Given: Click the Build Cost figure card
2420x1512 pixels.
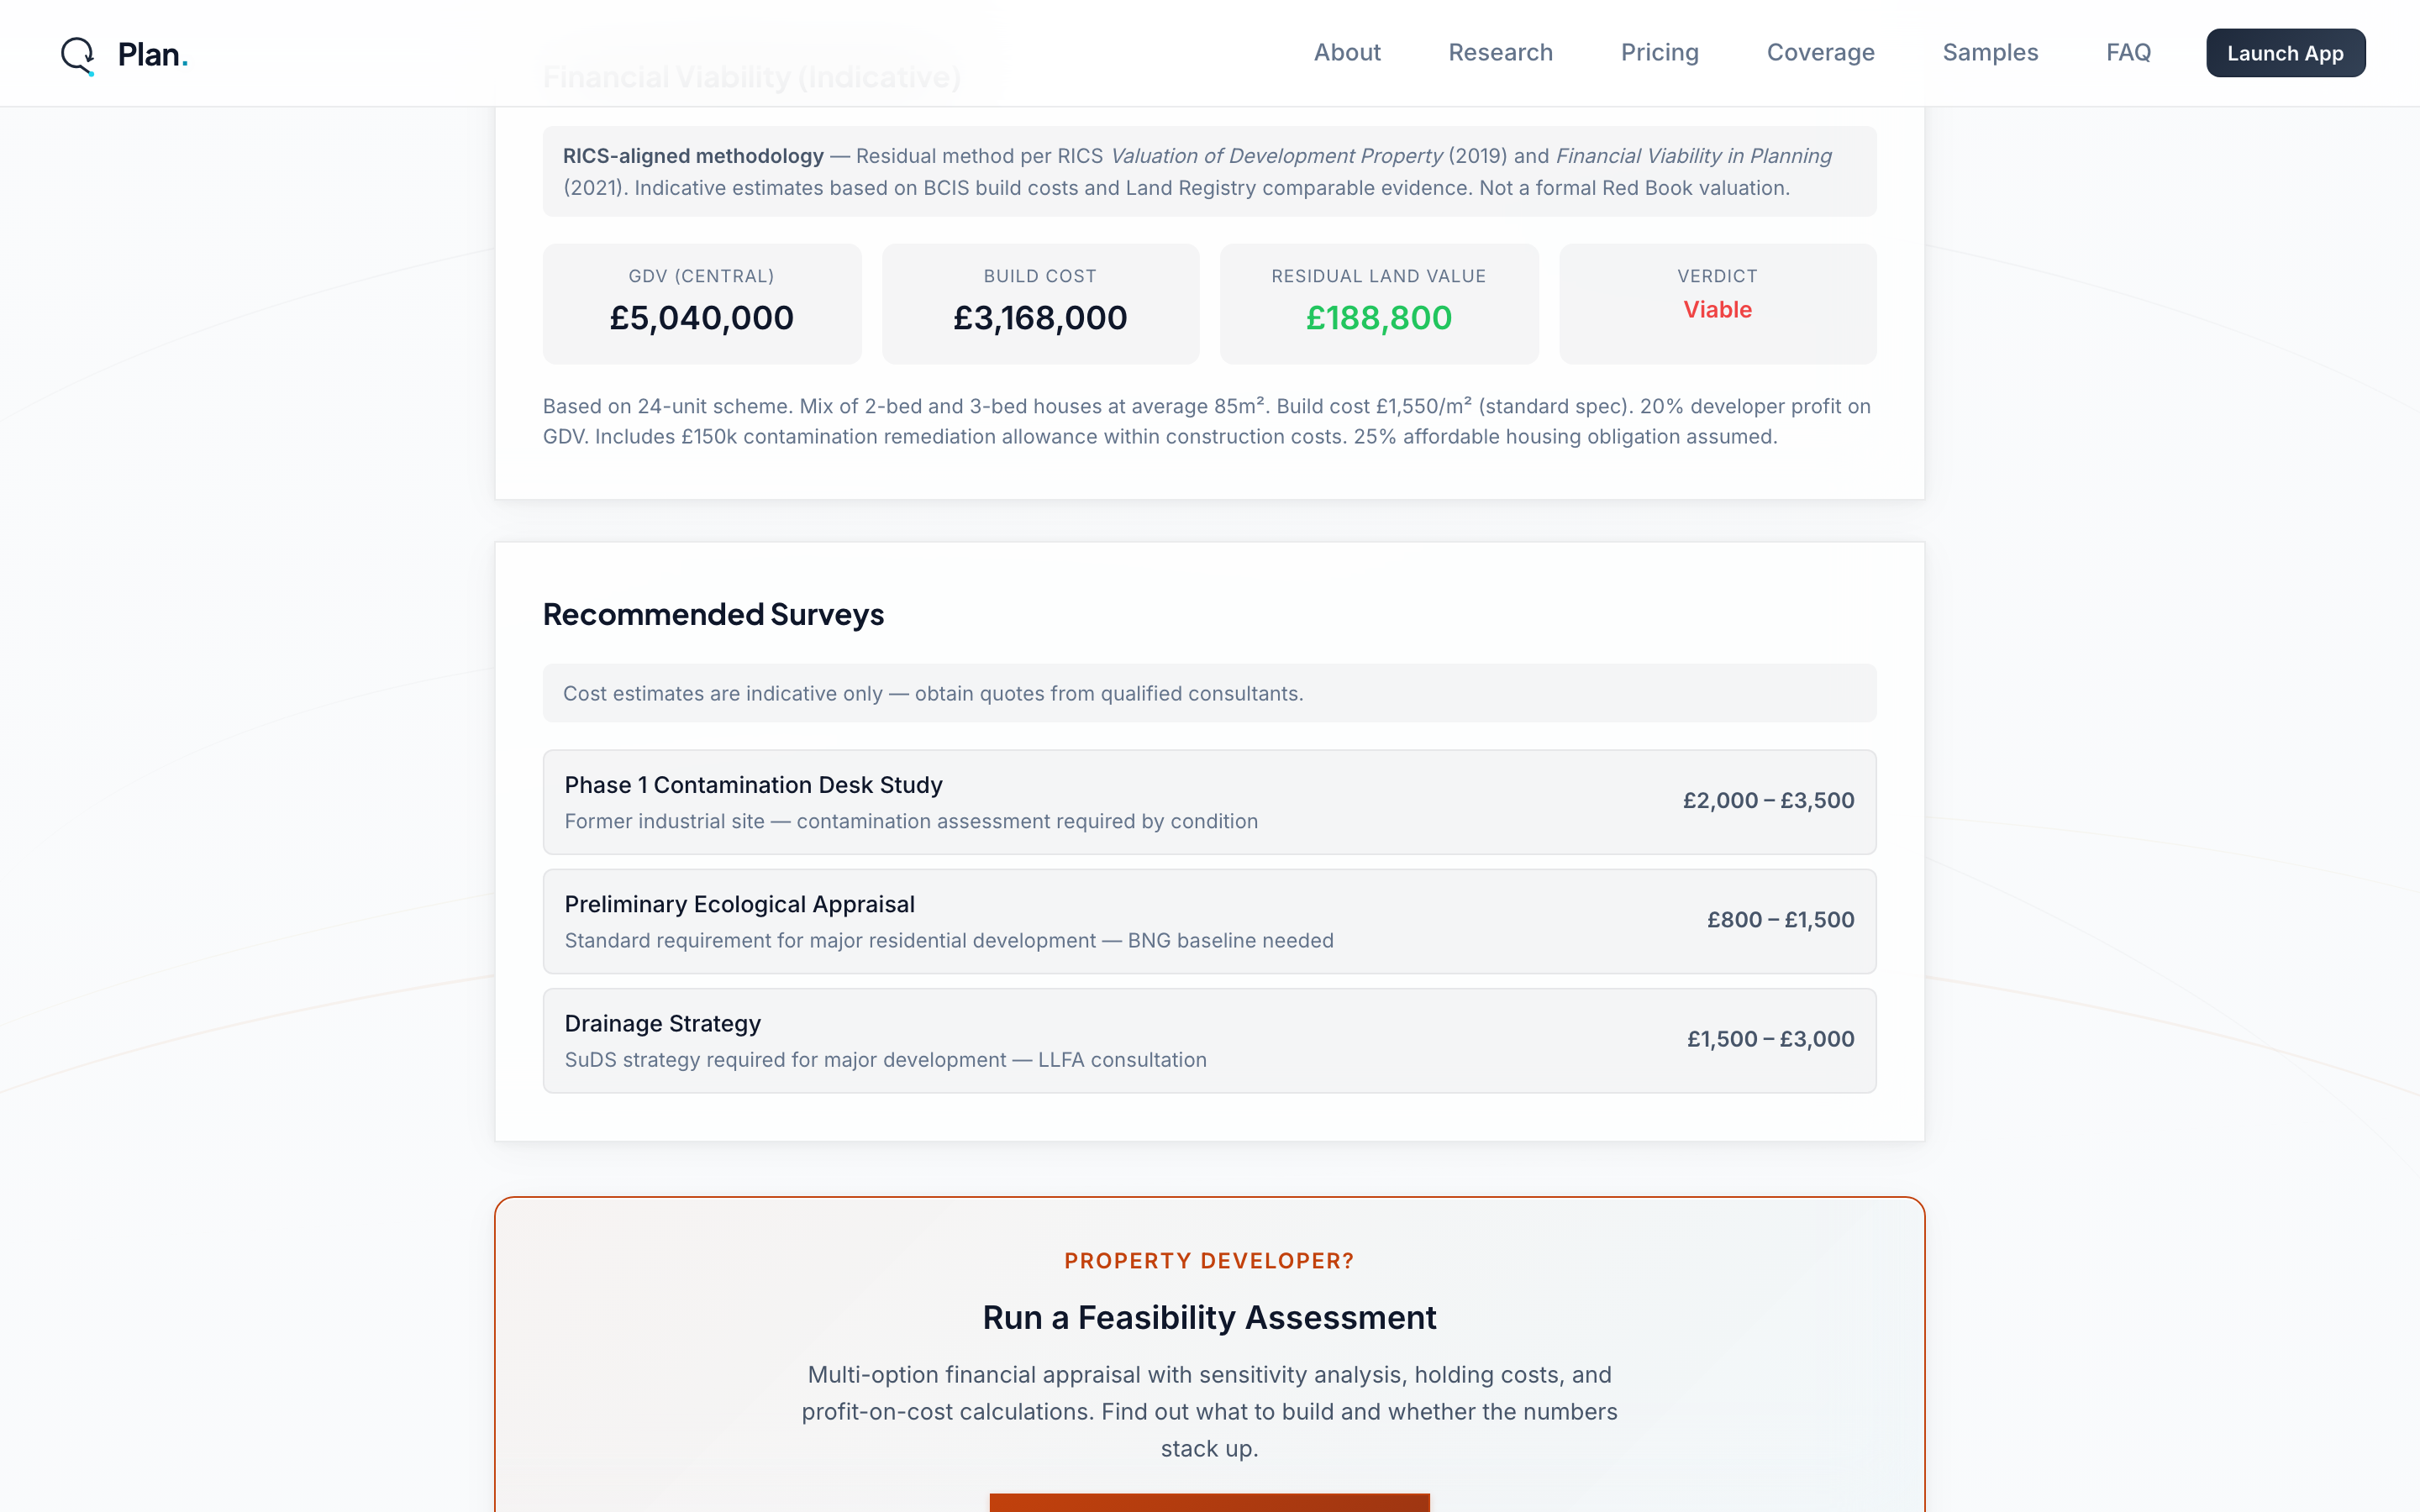Looking at the screenshot, I should [1040, 303].
